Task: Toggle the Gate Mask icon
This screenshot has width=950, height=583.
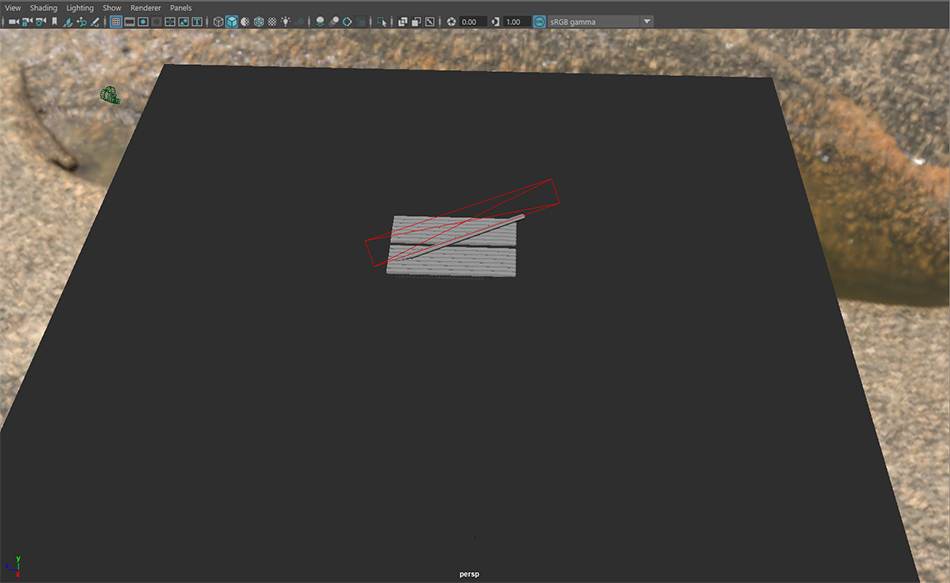Action: (156, 22)
